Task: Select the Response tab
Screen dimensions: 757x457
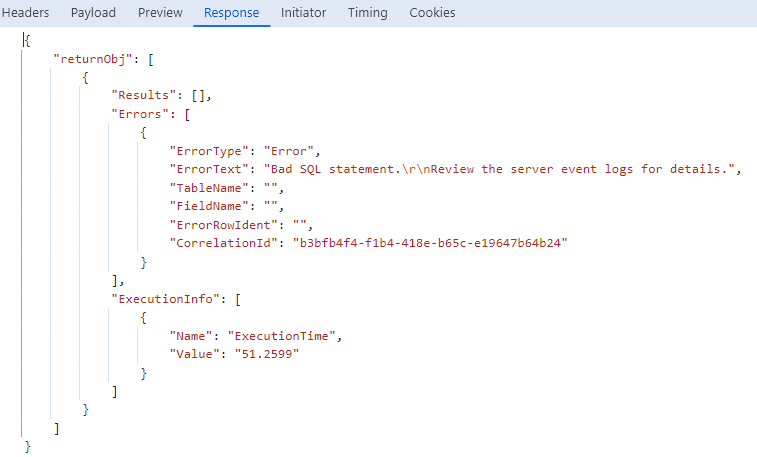Action: 231,13
